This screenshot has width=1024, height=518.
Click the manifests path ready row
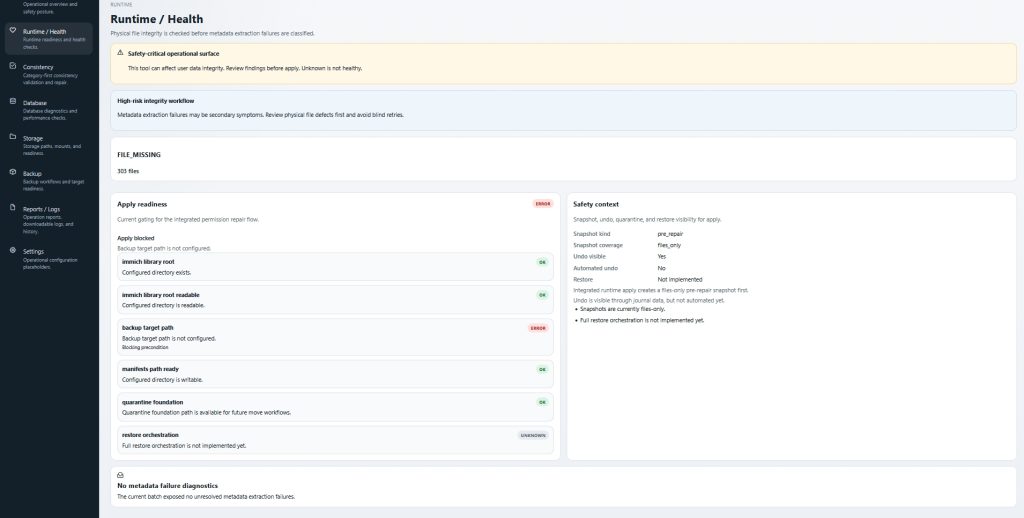tap(333, 373)
